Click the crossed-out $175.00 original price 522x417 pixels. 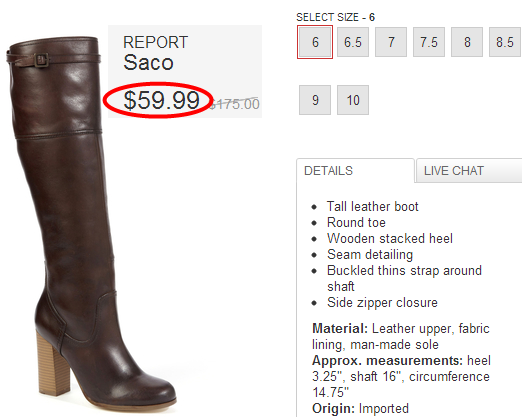235,104
